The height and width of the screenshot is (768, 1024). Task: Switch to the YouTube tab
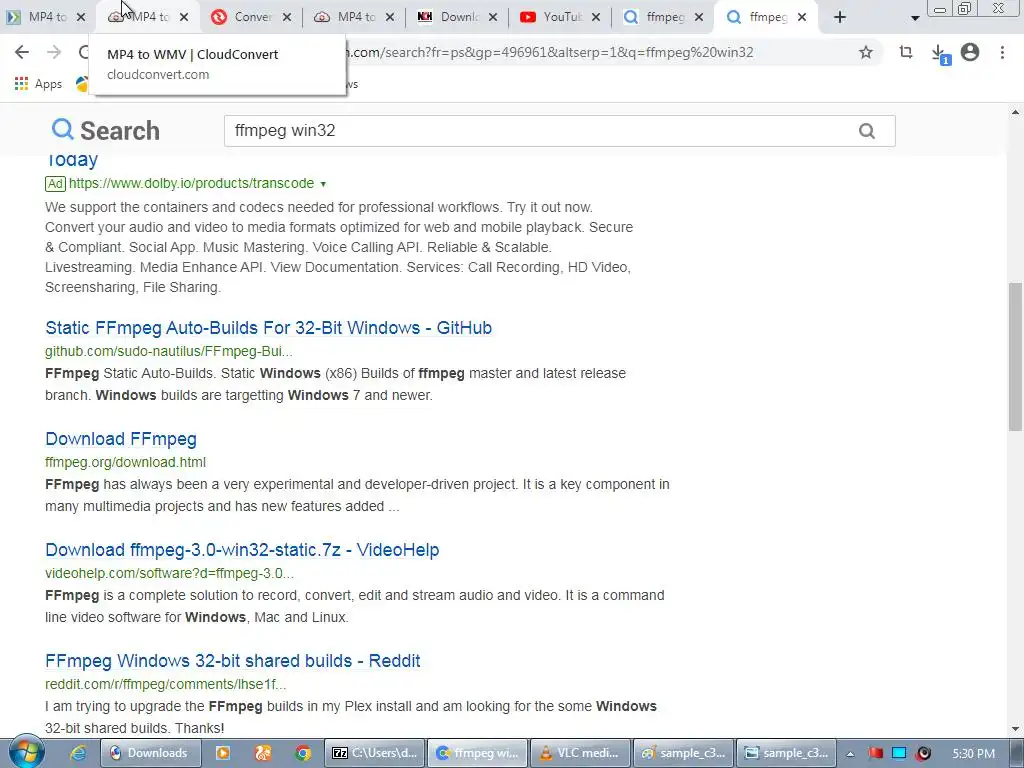552,17
